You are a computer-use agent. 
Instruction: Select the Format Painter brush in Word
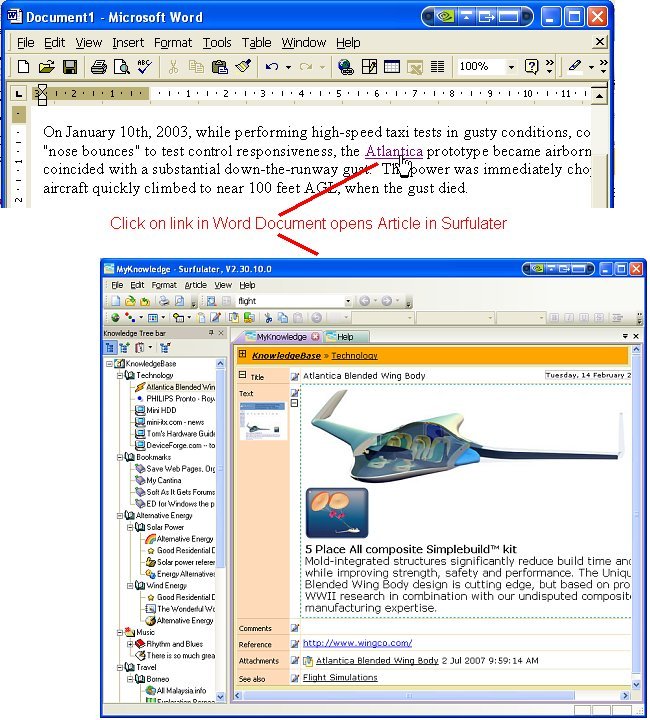(243, 67)
